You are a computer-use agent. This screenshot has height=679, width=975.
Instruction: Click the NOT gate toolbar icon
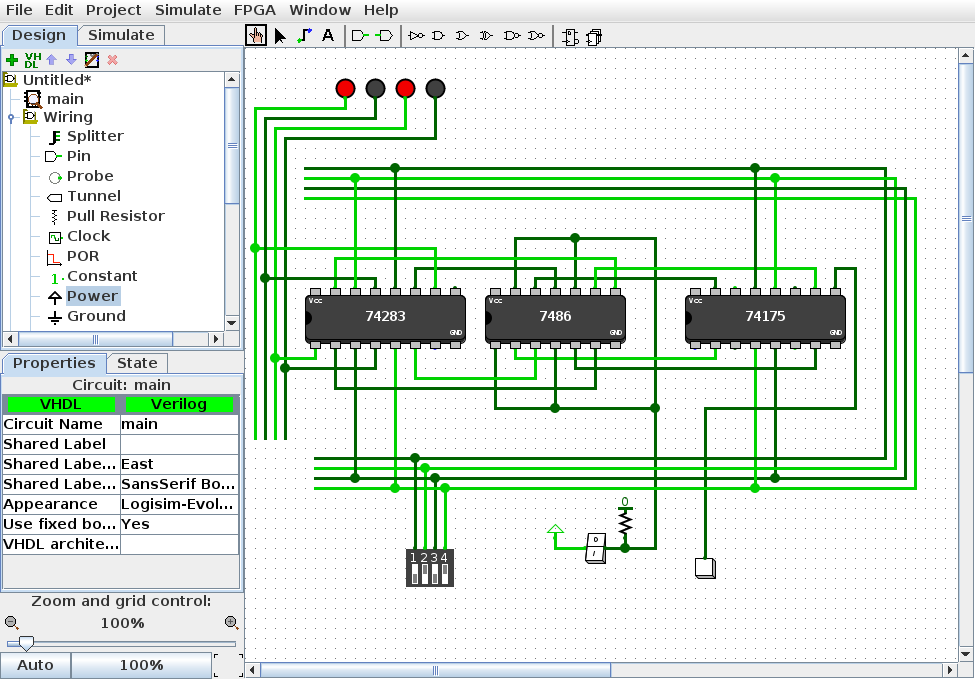(x=415, y=36)
